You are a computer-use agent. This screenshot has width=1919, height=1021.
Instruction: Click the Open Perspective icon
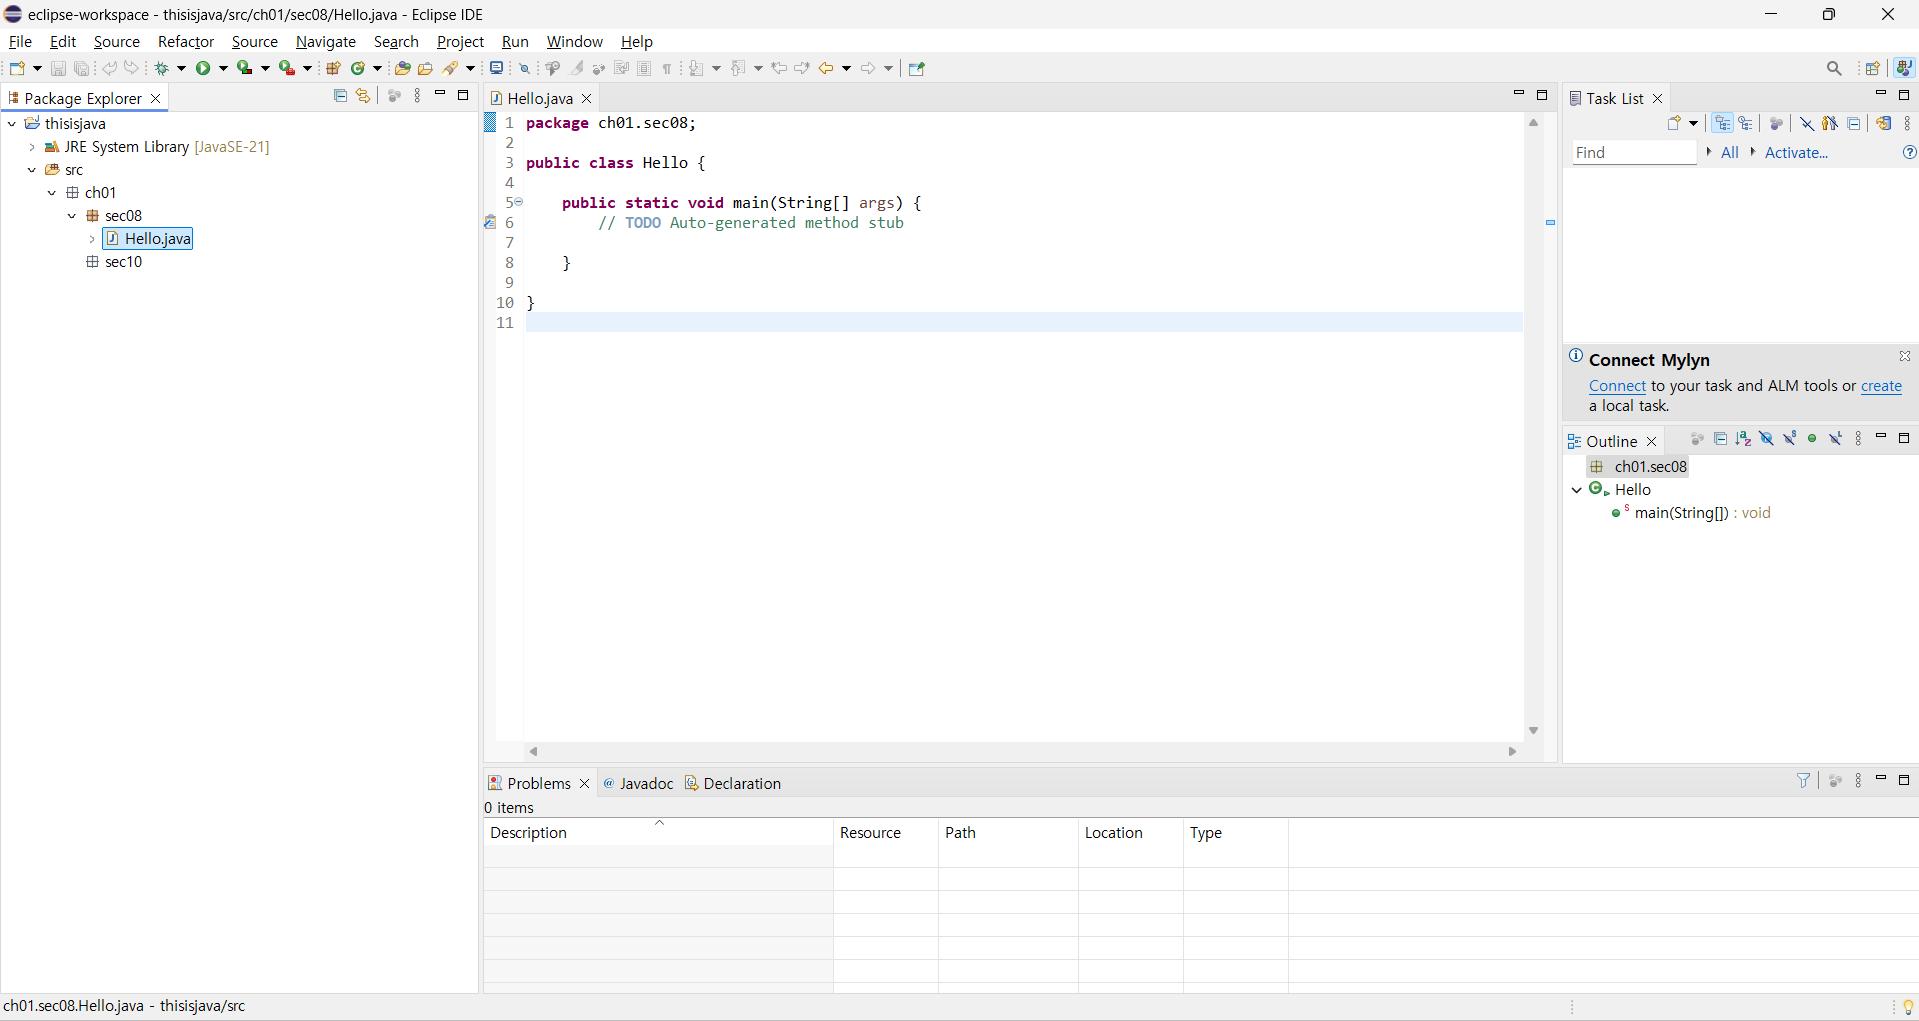tap(1873, 68)
